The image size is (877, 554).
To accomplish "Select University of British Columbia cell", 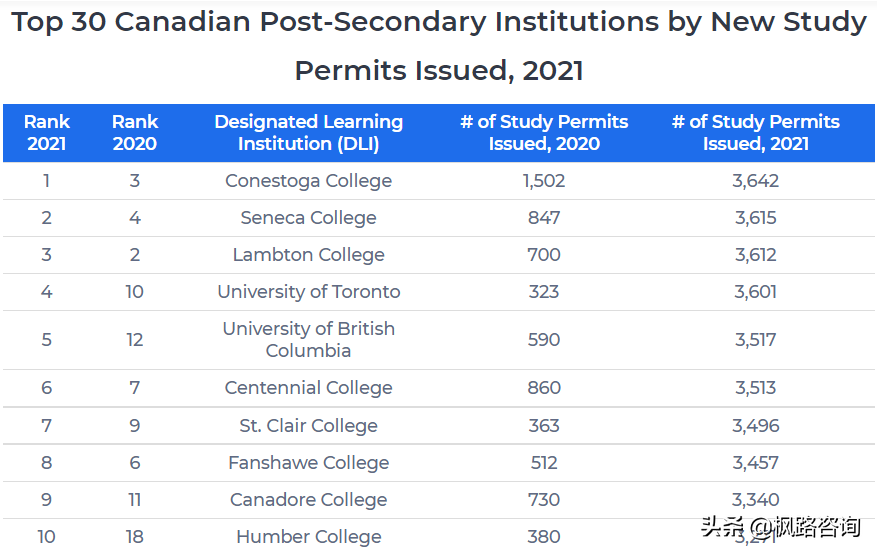I will (308, 340).
